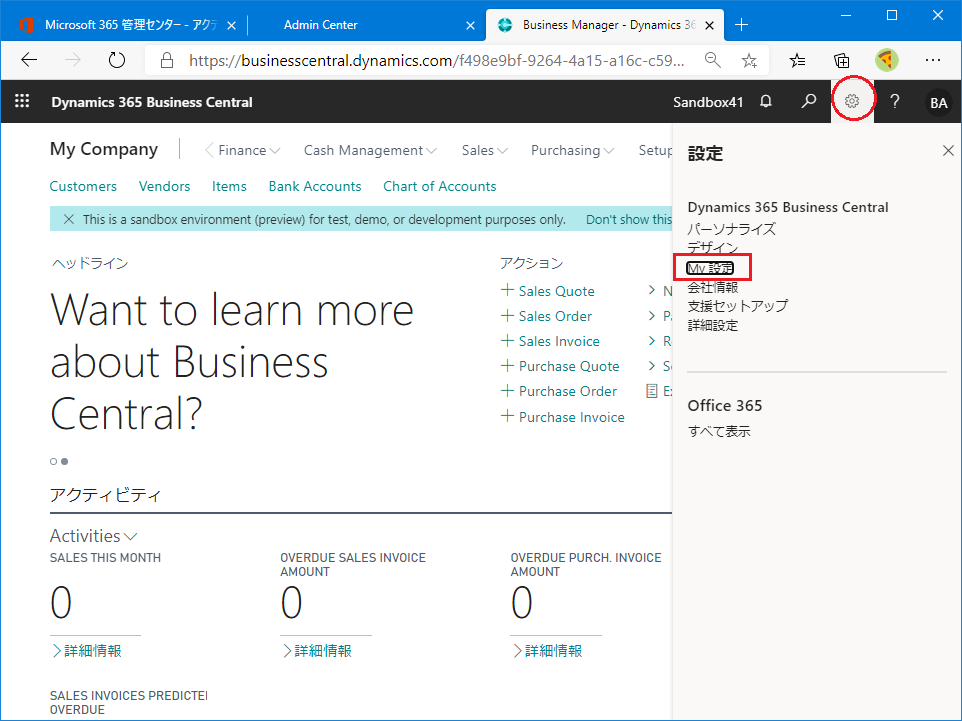This screenshot has height=721, width=962.
Task: Open 詳細情報 under Sales This Month
Action: [87, 650]
